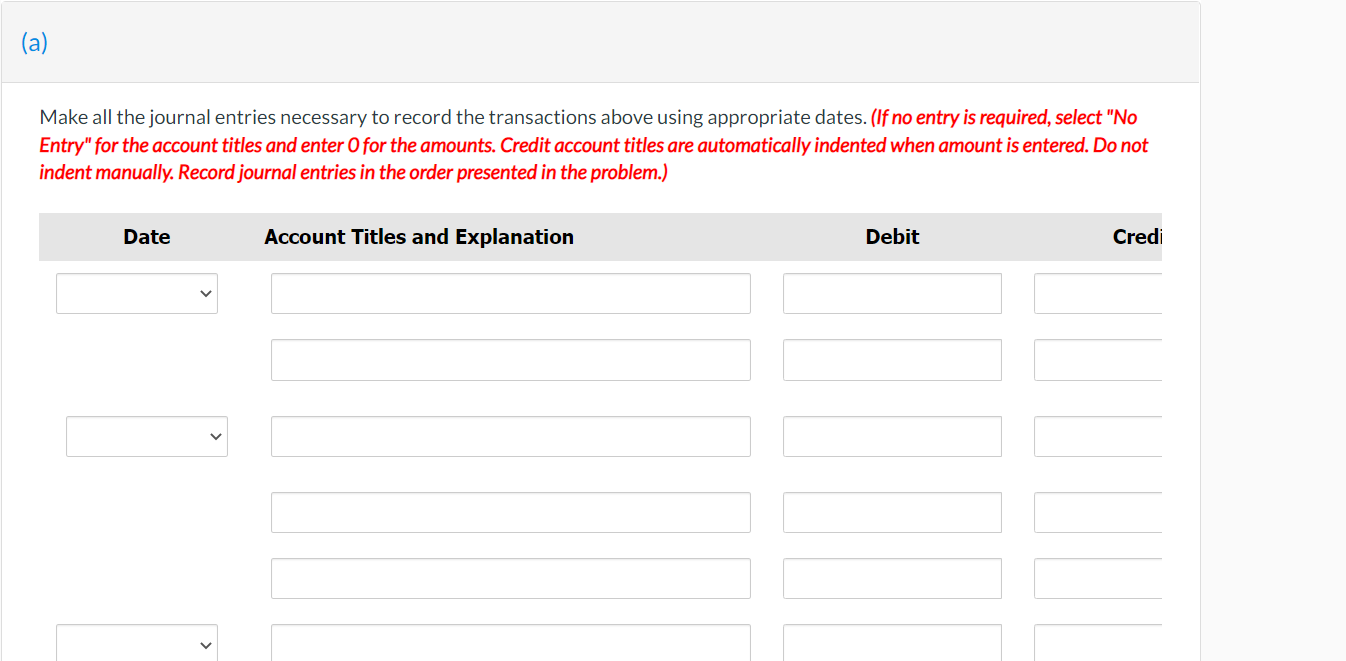Focus the third Debit amount field
The width and height of the screenshot is (1346, 661).
pyautogui.click(x=891, y=436)
